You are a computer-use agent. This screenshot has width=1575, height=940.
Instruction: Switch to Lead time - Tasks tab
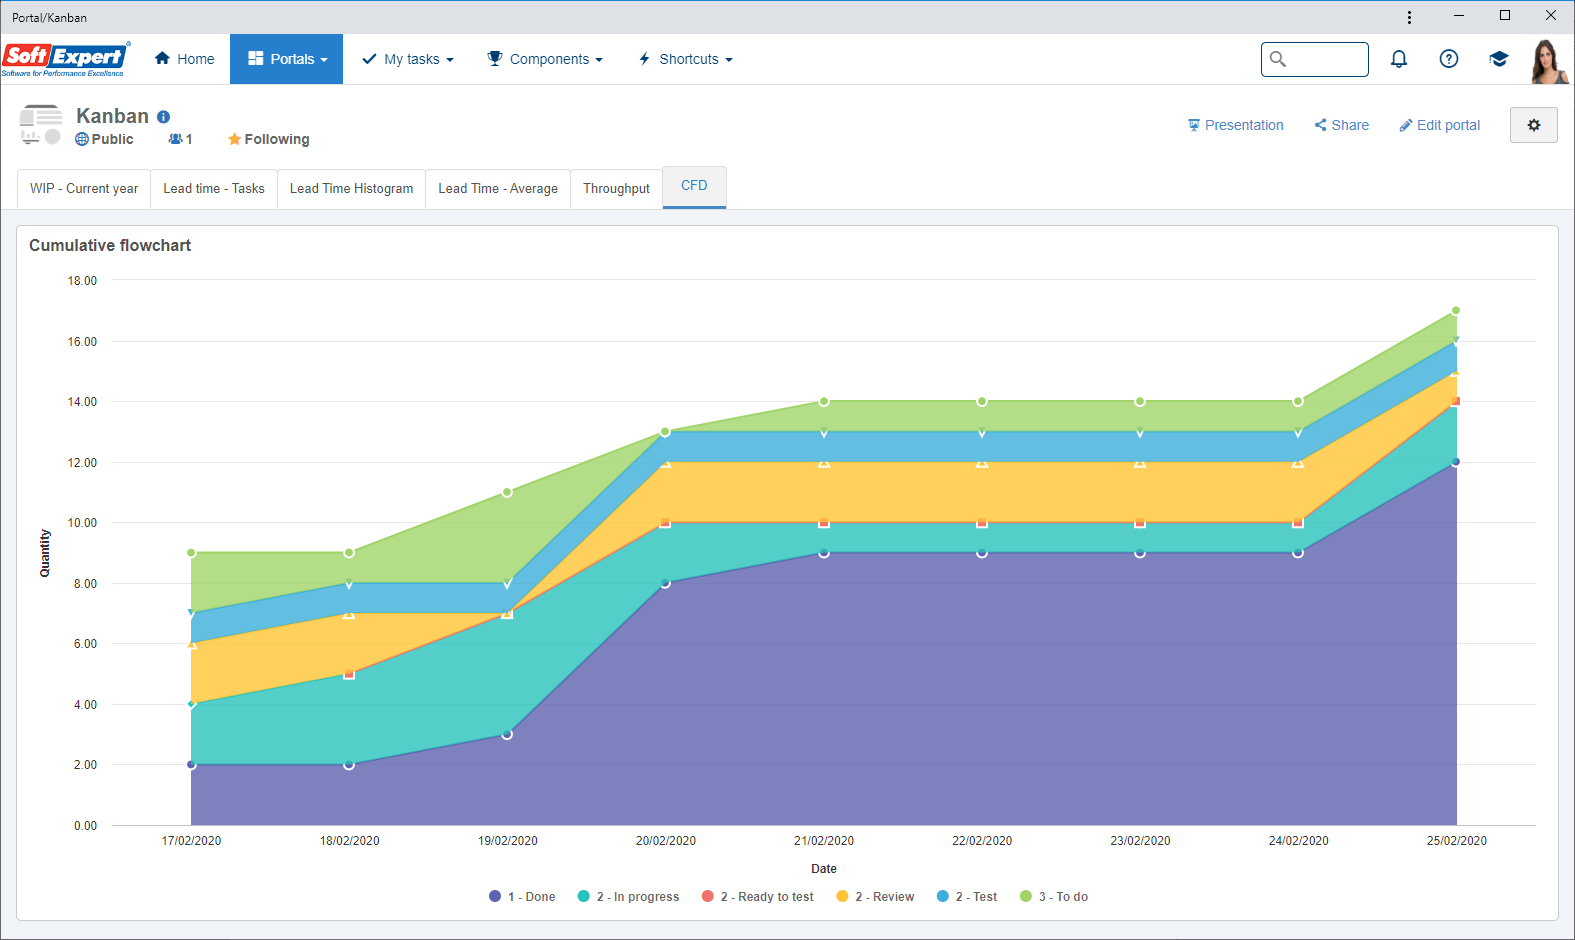(x=214, y=189)
